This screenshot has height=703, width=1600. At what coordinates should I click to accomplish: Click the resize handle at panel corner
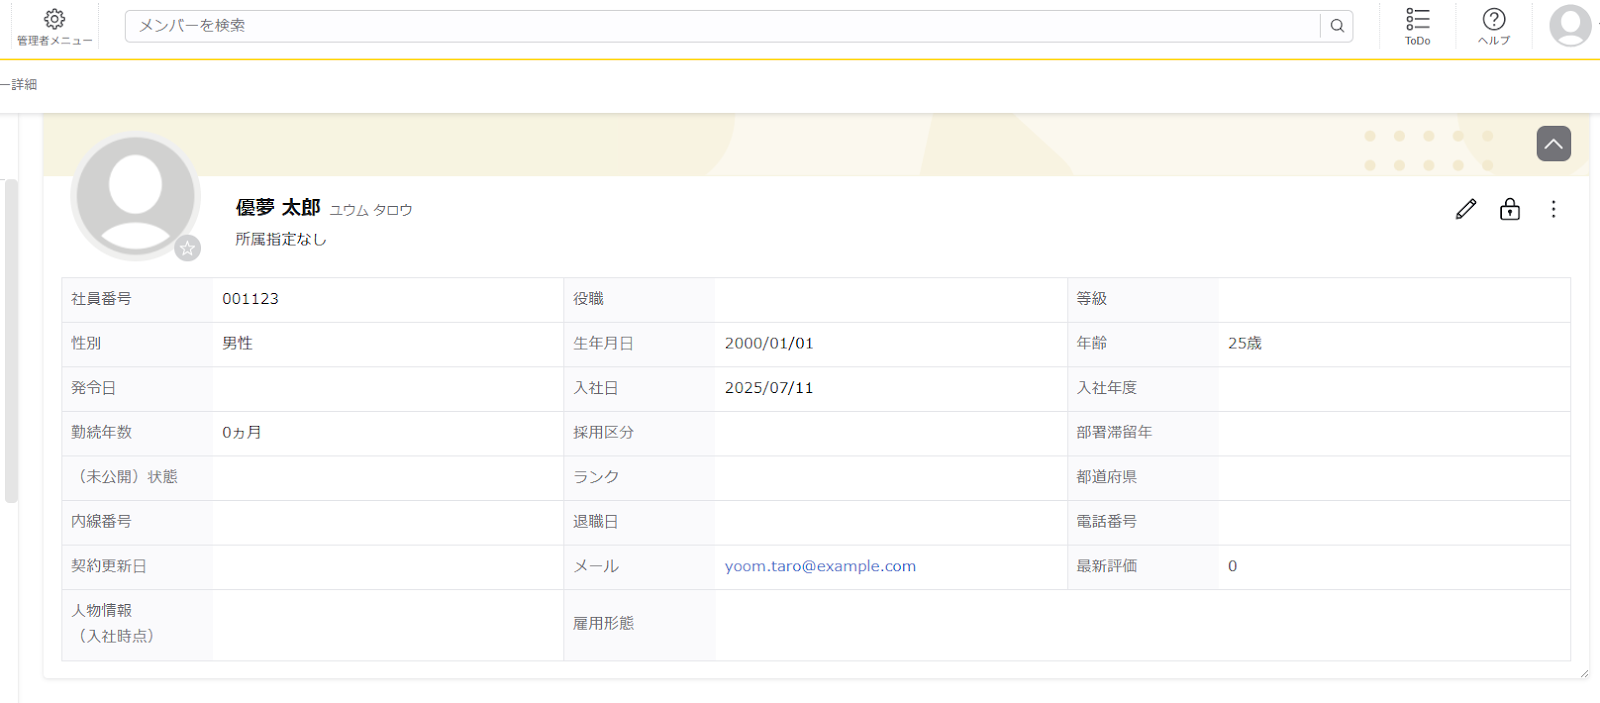tap(1584, 674)
